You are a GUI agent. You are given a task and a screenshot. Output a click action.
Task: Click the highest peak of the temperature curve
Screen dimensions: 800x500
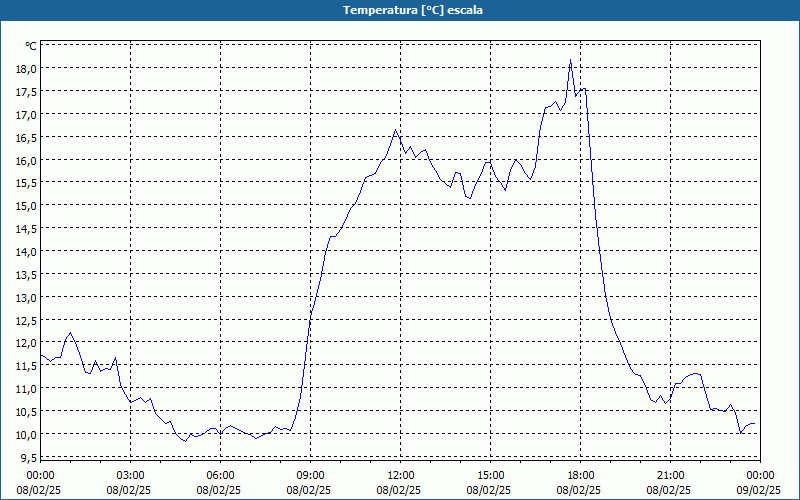point(570,60)
